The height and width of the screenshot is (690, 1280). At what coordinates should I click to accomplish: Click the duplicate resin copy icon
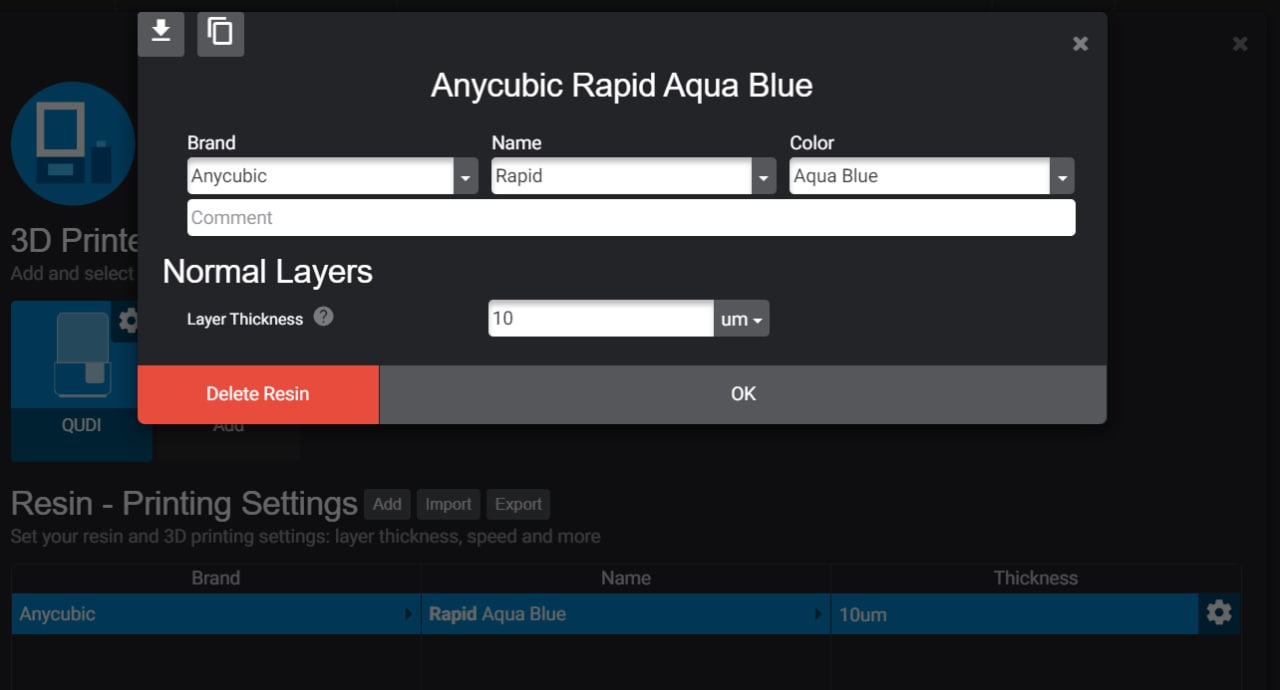point(221,33)
